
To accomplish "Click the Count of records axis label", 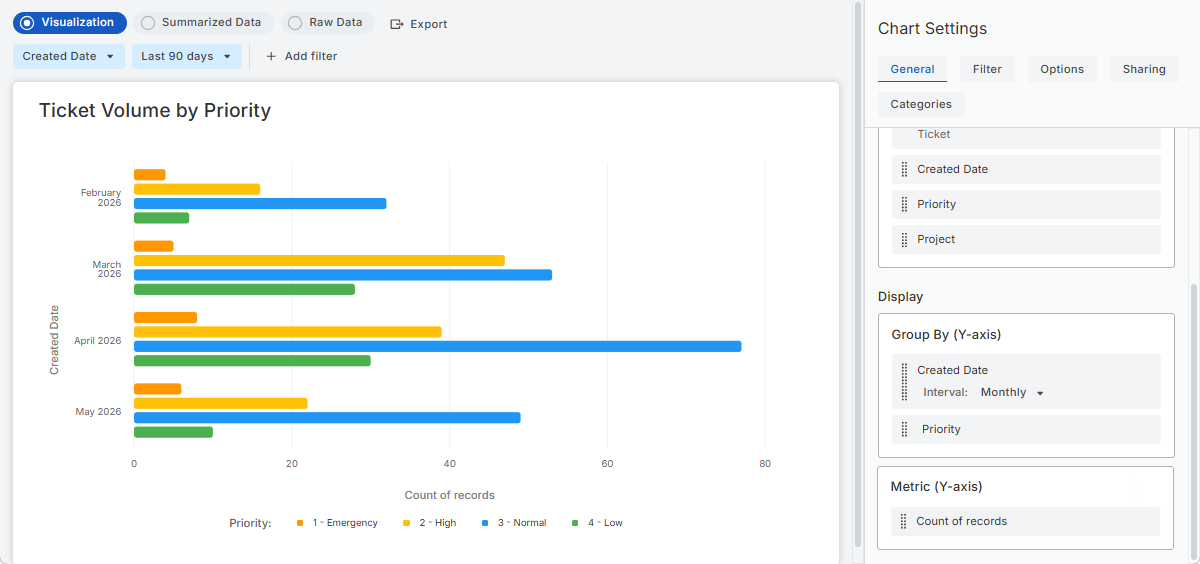I will pos(450,495).
